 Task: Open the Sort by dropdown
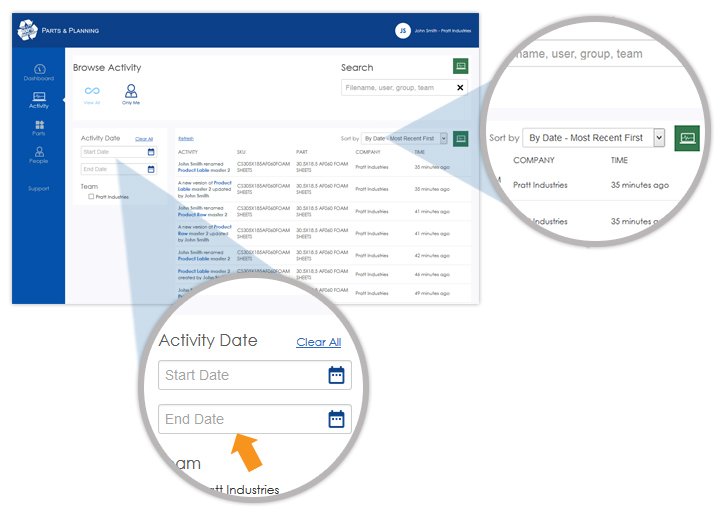[x=405, y=138]
